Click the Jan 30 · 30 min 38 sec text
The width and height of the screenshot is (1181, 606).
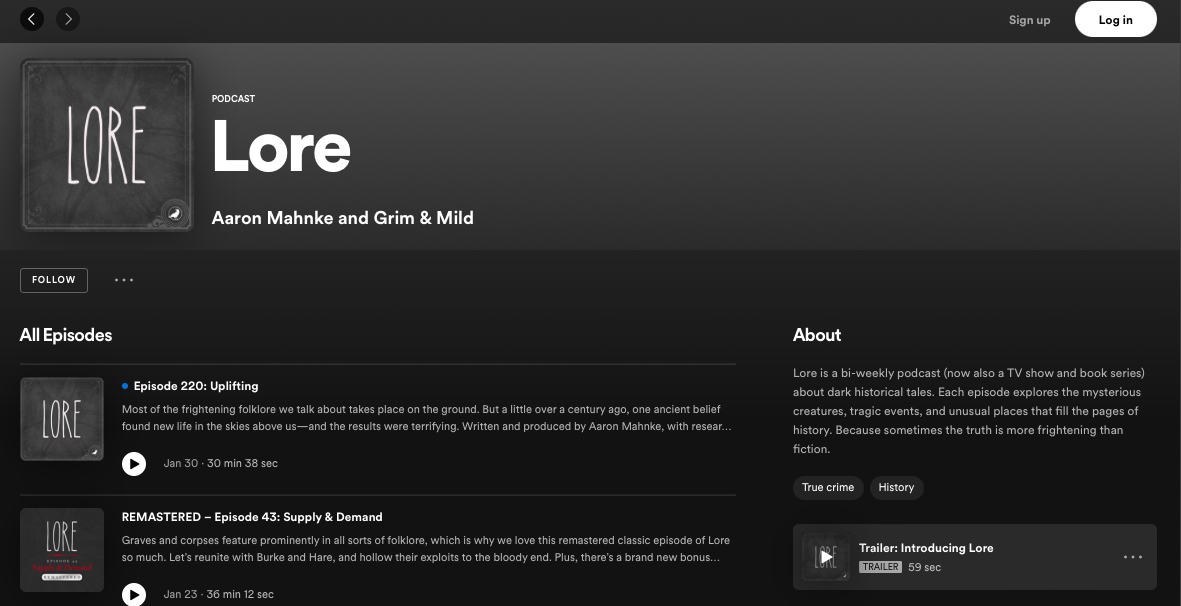pyautogui.click(x=221, y=464)
